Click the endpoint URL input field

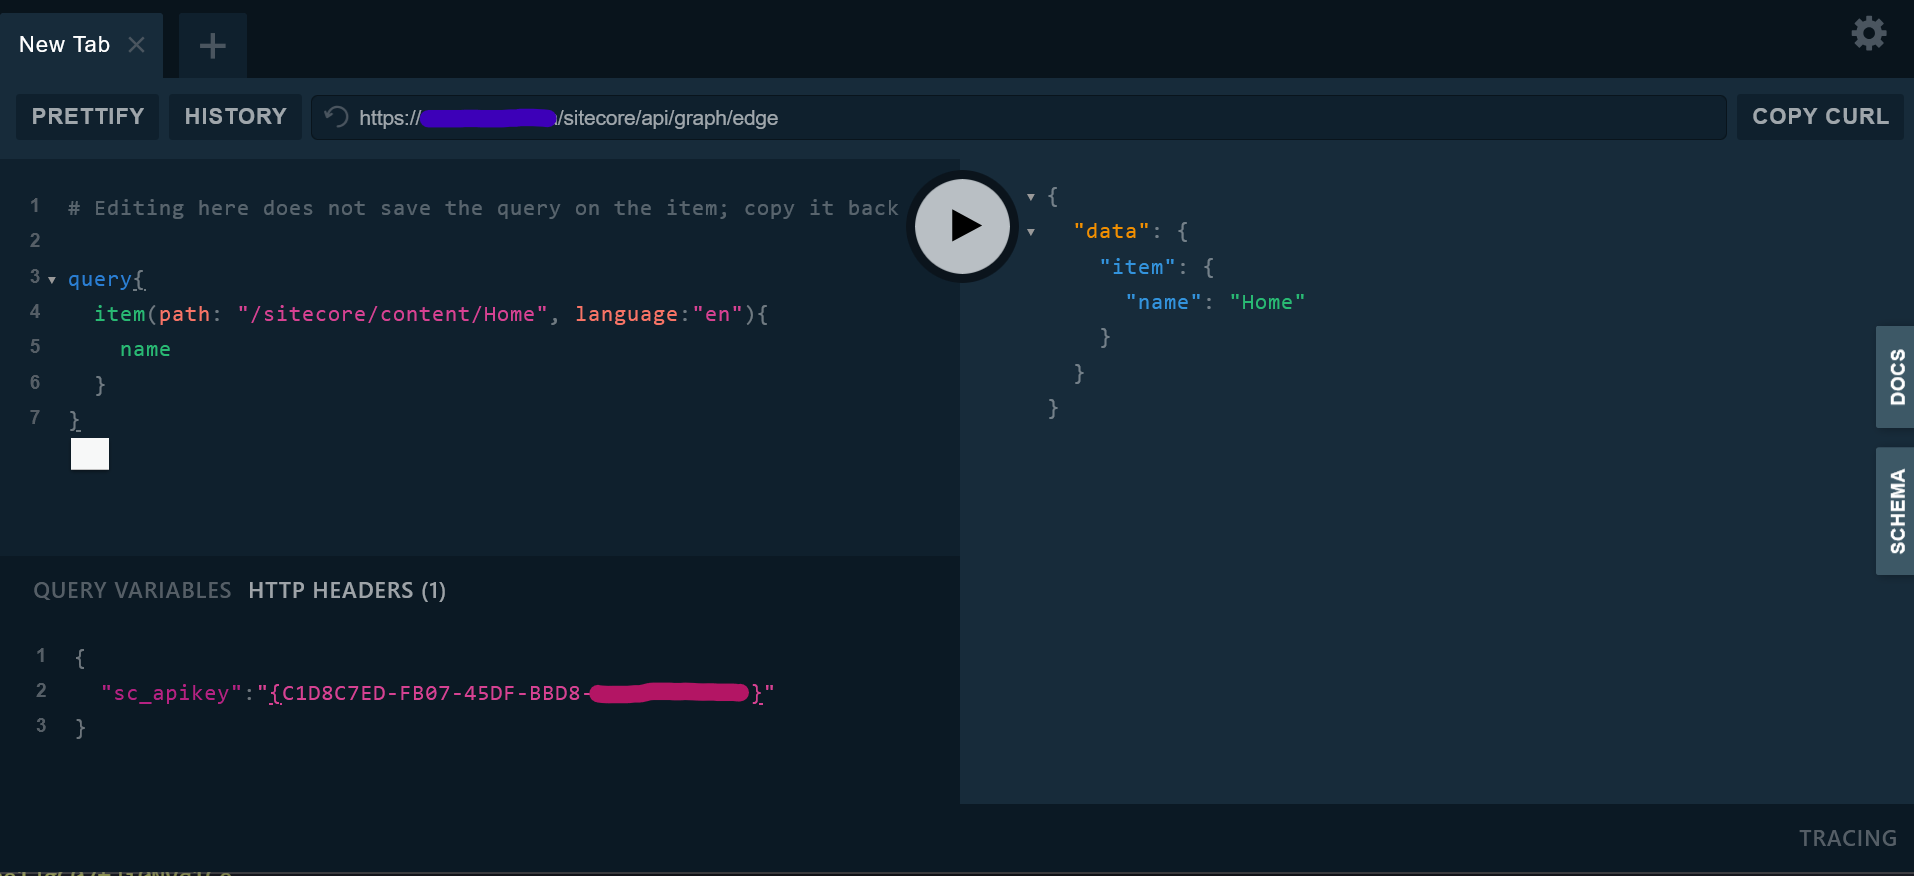(1100, 118)
